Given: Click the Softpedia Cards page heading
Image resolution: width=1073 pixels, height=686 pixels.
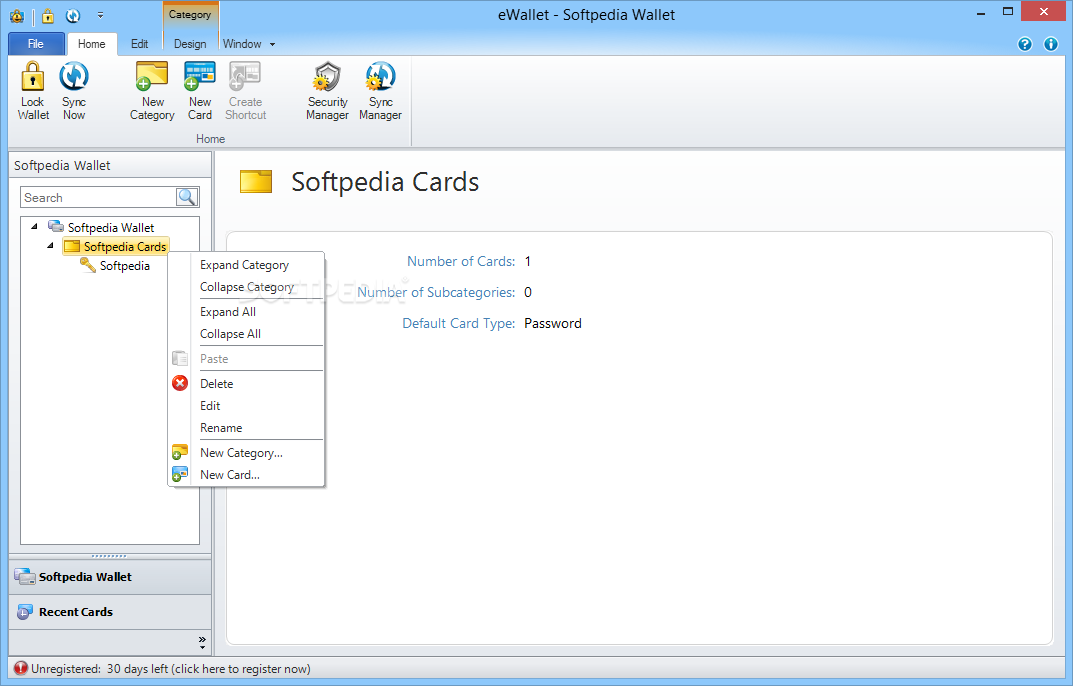Looking at the screenshot, I should click(385, 181).
